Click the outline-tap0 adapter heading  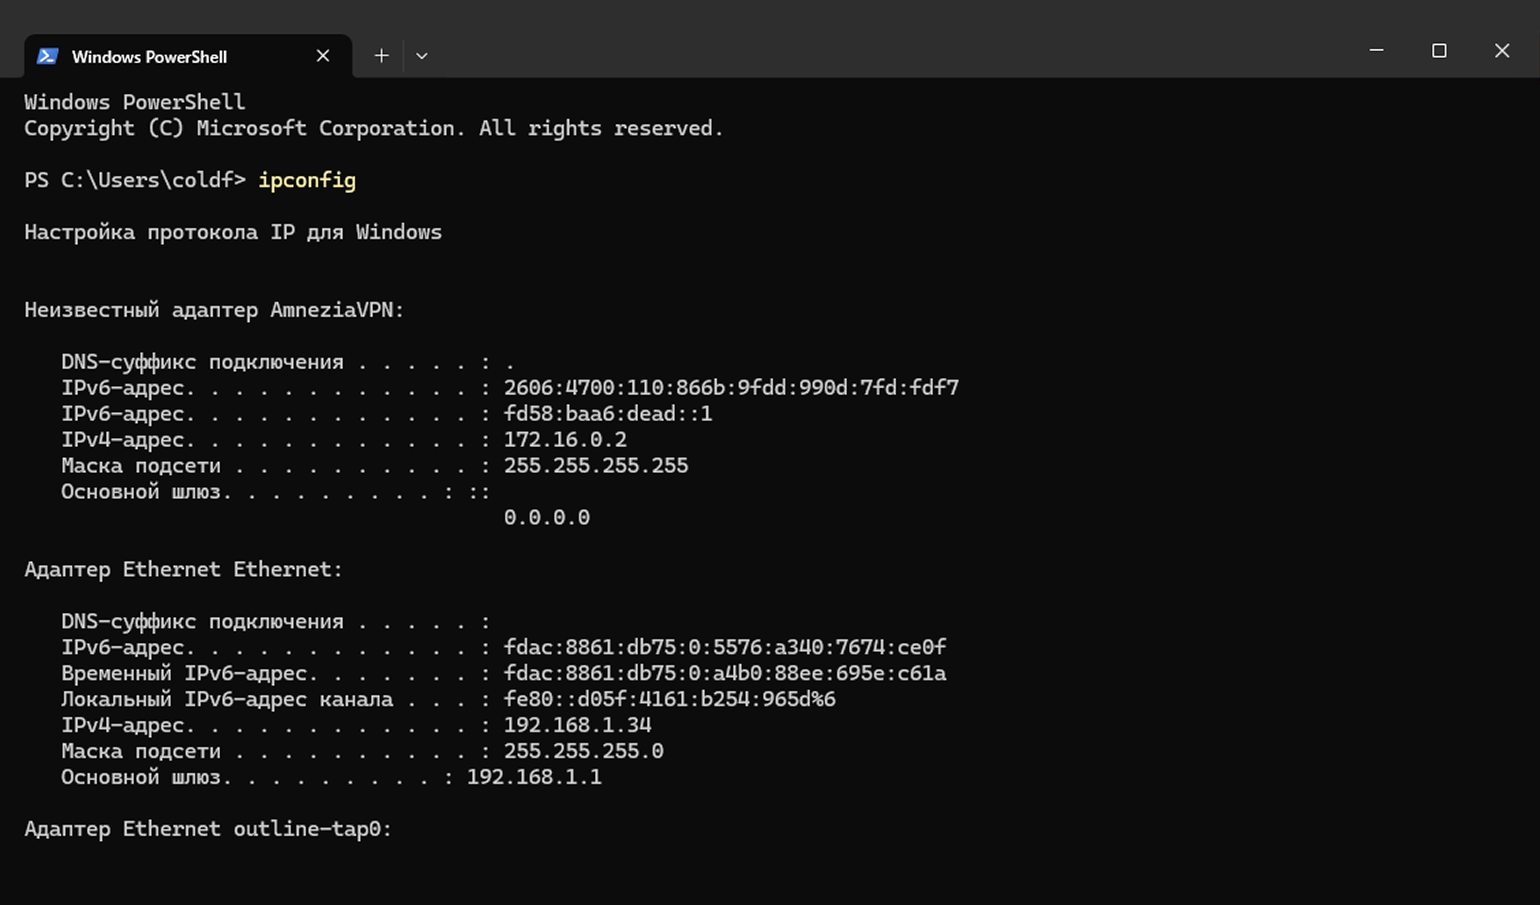pos(208,830)
